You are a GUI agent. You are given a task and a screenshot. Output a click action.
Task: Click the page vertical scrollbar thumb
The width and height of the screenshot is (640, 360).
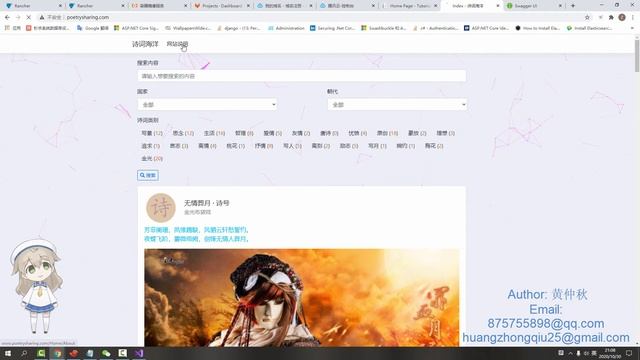[637, 55]
